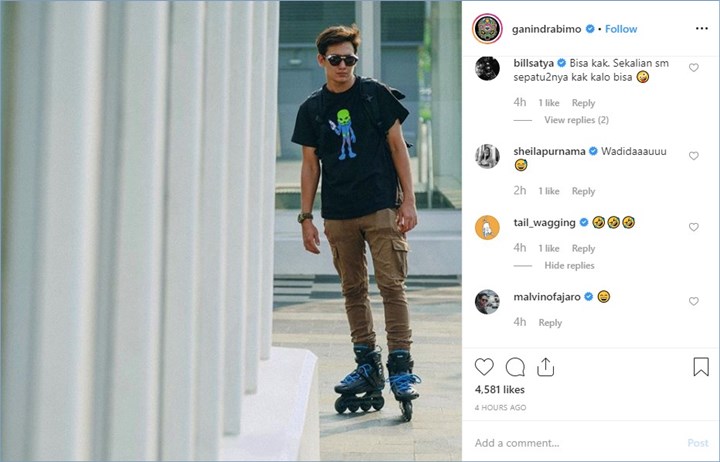Screen dimensions: 720x462
Task: Like the post with heart icon
Action: pyautogui.click(x=484, y=367)
